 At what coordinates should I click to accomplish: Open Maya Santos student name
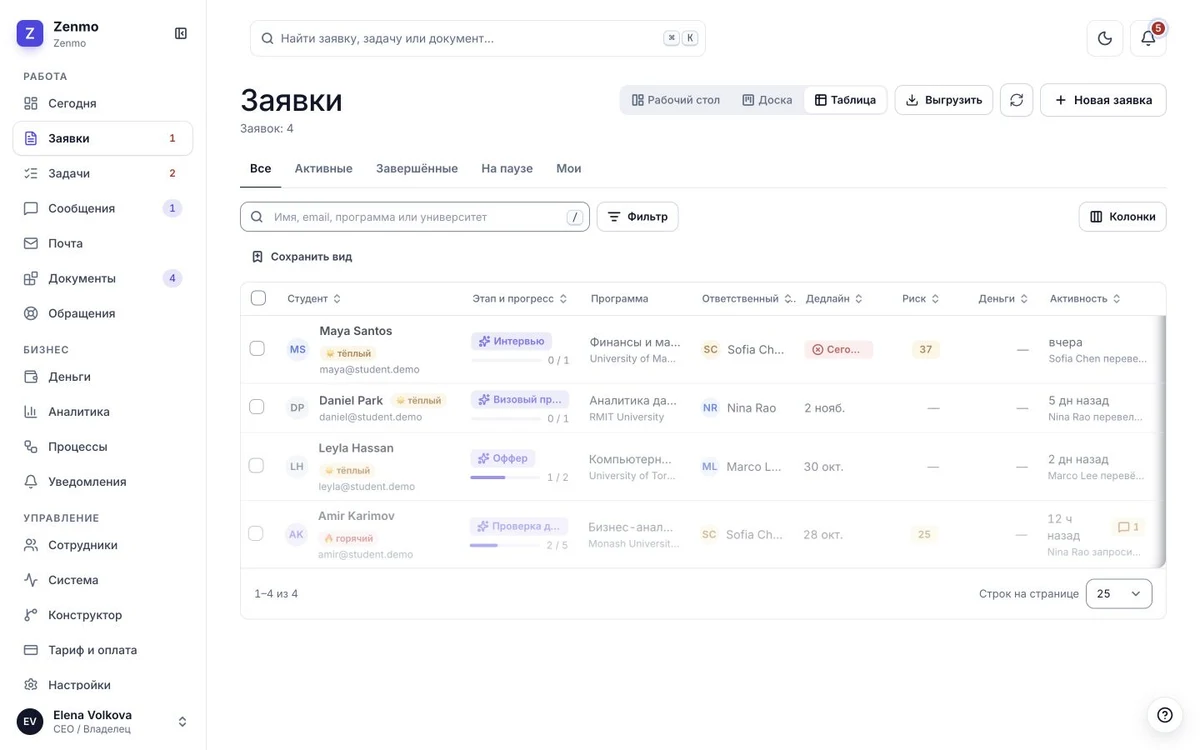pyautogui.click(x=356, y=331)
